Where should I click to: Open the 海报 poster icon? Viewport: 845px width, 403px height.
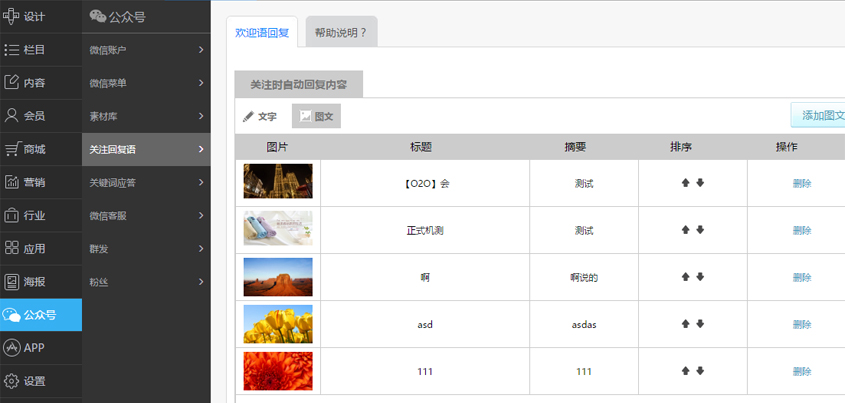(12, 282)
